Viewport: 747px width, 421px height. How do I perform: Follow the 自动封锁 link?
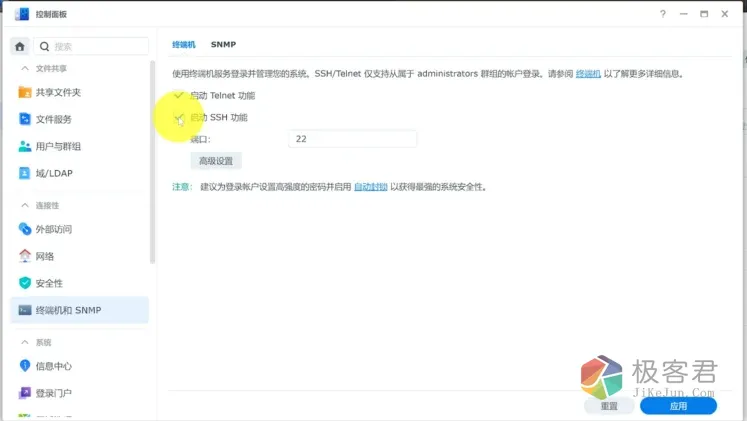point(371,187)
